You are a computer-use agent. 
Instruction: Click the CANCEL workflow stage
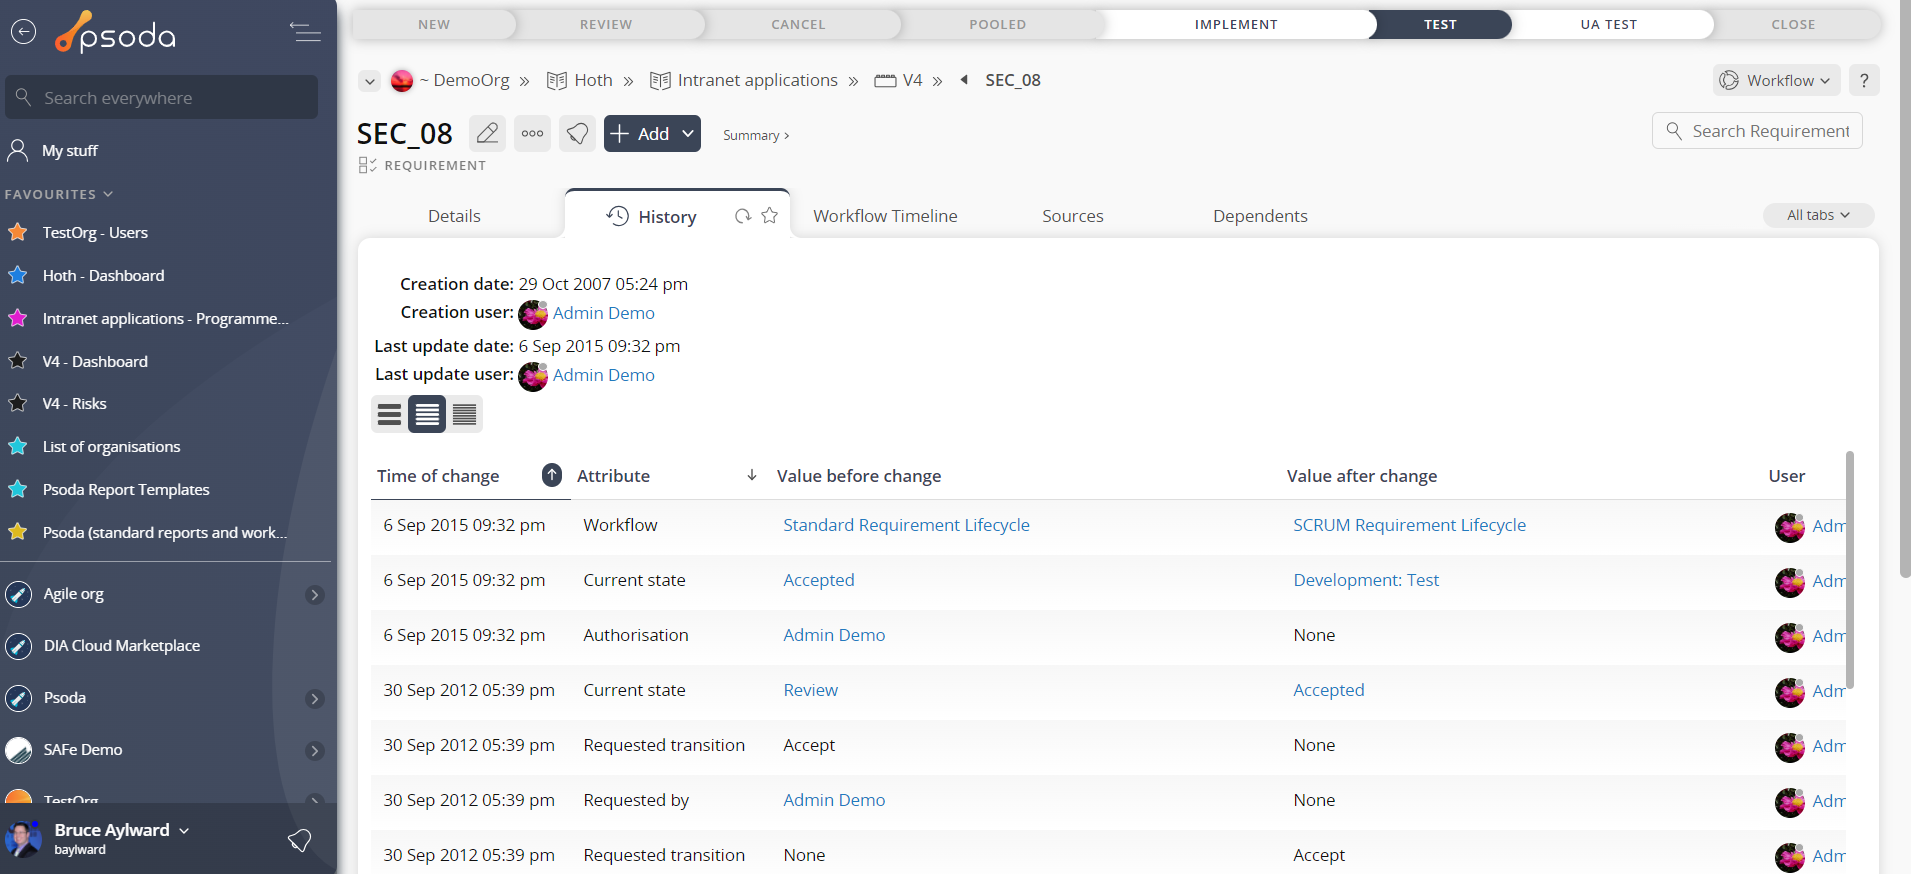pos(798,24)
